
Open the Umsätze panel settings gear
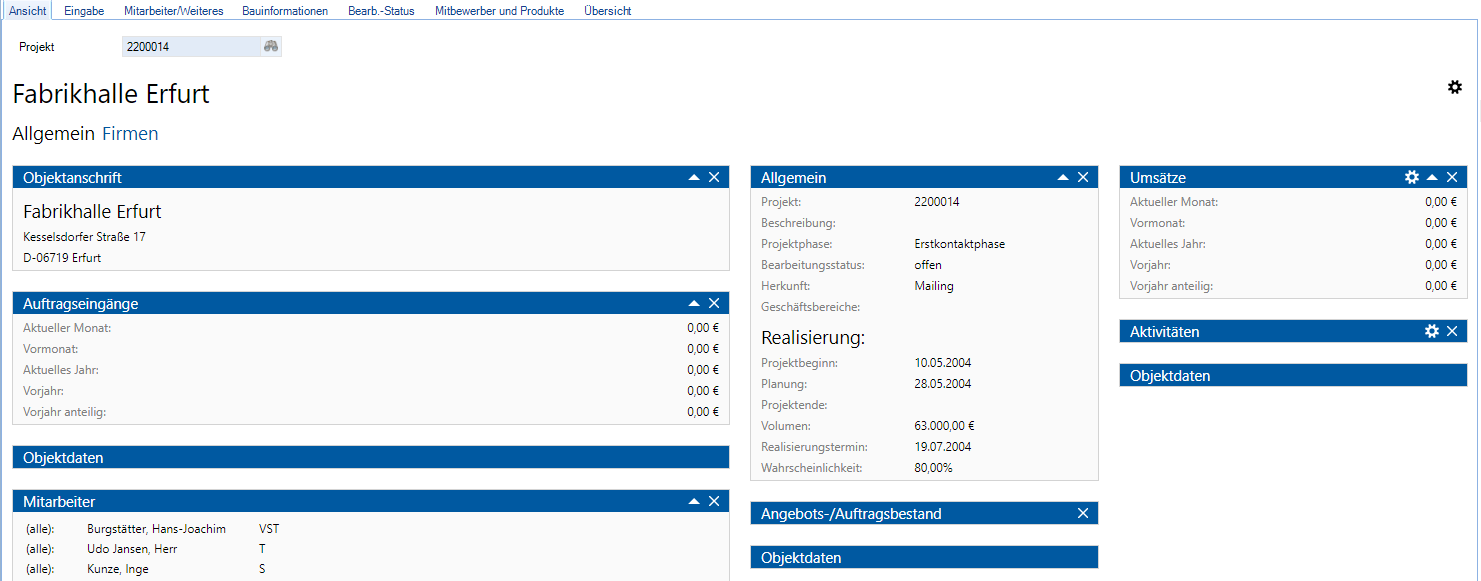click(x=1412, y=177)
